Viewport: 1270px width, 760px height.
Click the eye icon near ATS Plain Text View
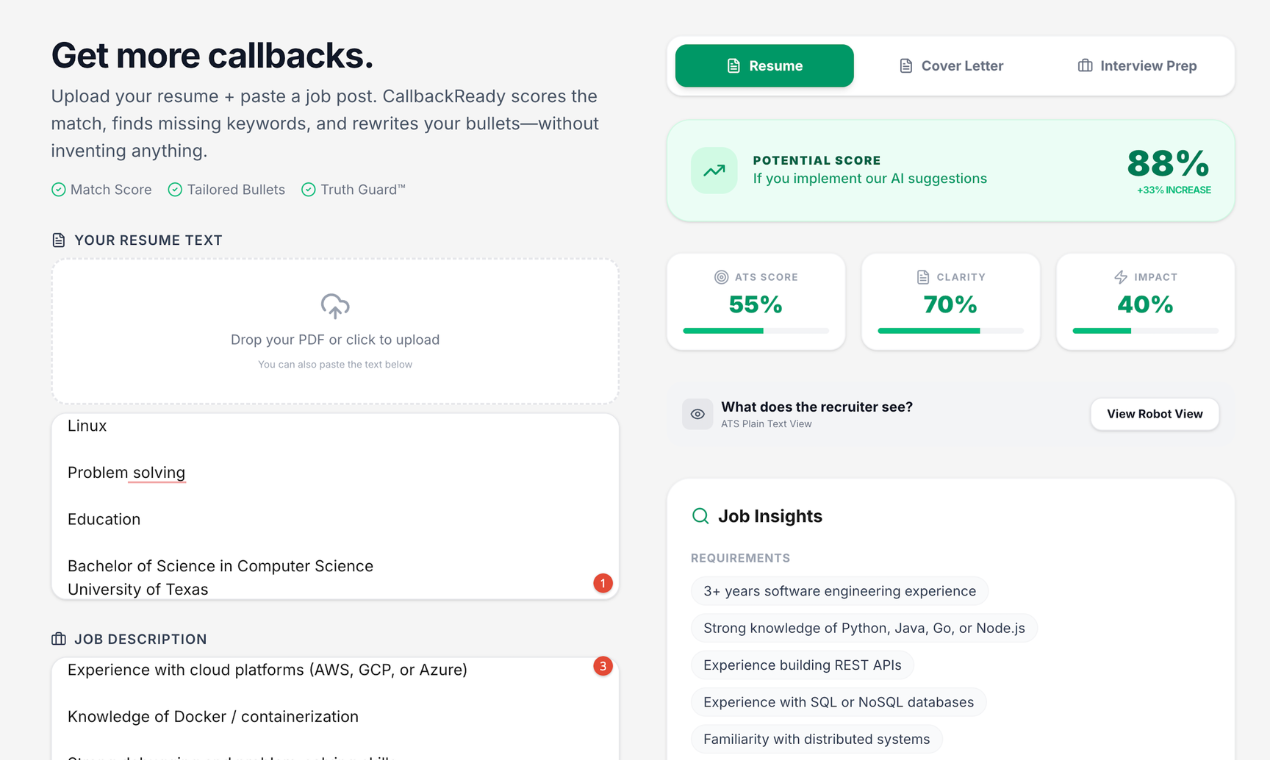click(x=697, y=414)
